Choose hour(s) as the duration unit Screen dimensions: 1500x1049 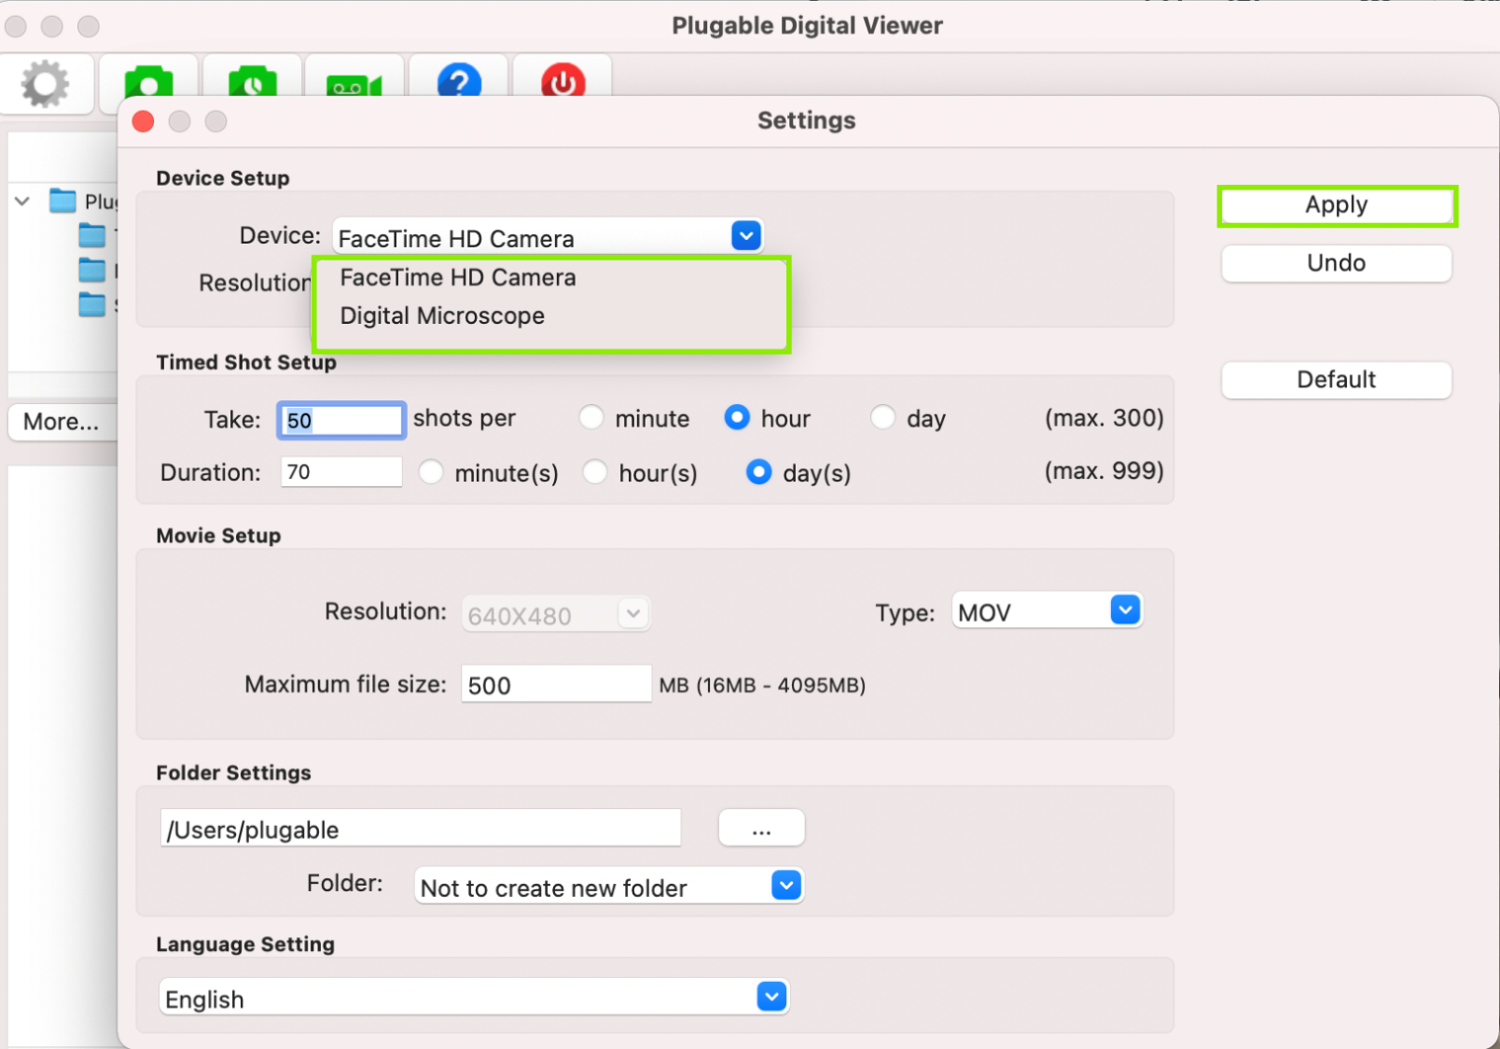595,472
